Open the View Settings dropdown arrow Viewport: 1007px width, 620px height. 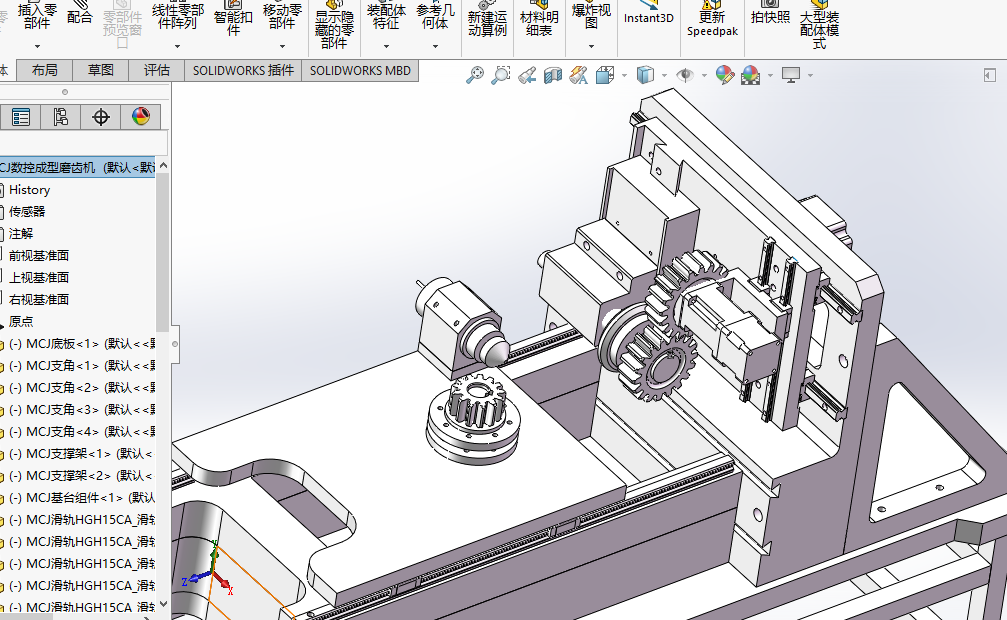coord(810,76)
